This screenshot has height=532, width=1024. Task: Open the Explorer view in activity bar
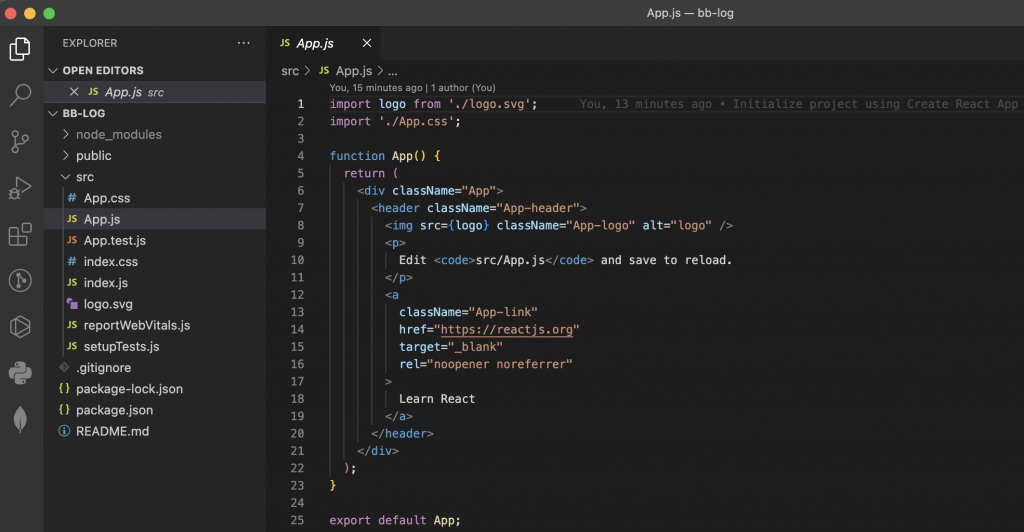[x=20, y=49]
